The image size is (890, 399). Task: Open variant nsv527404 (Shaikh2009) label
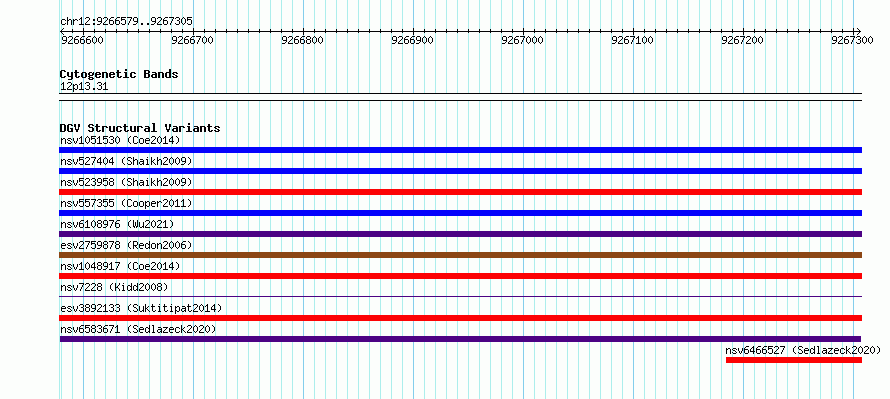(126, 161)
